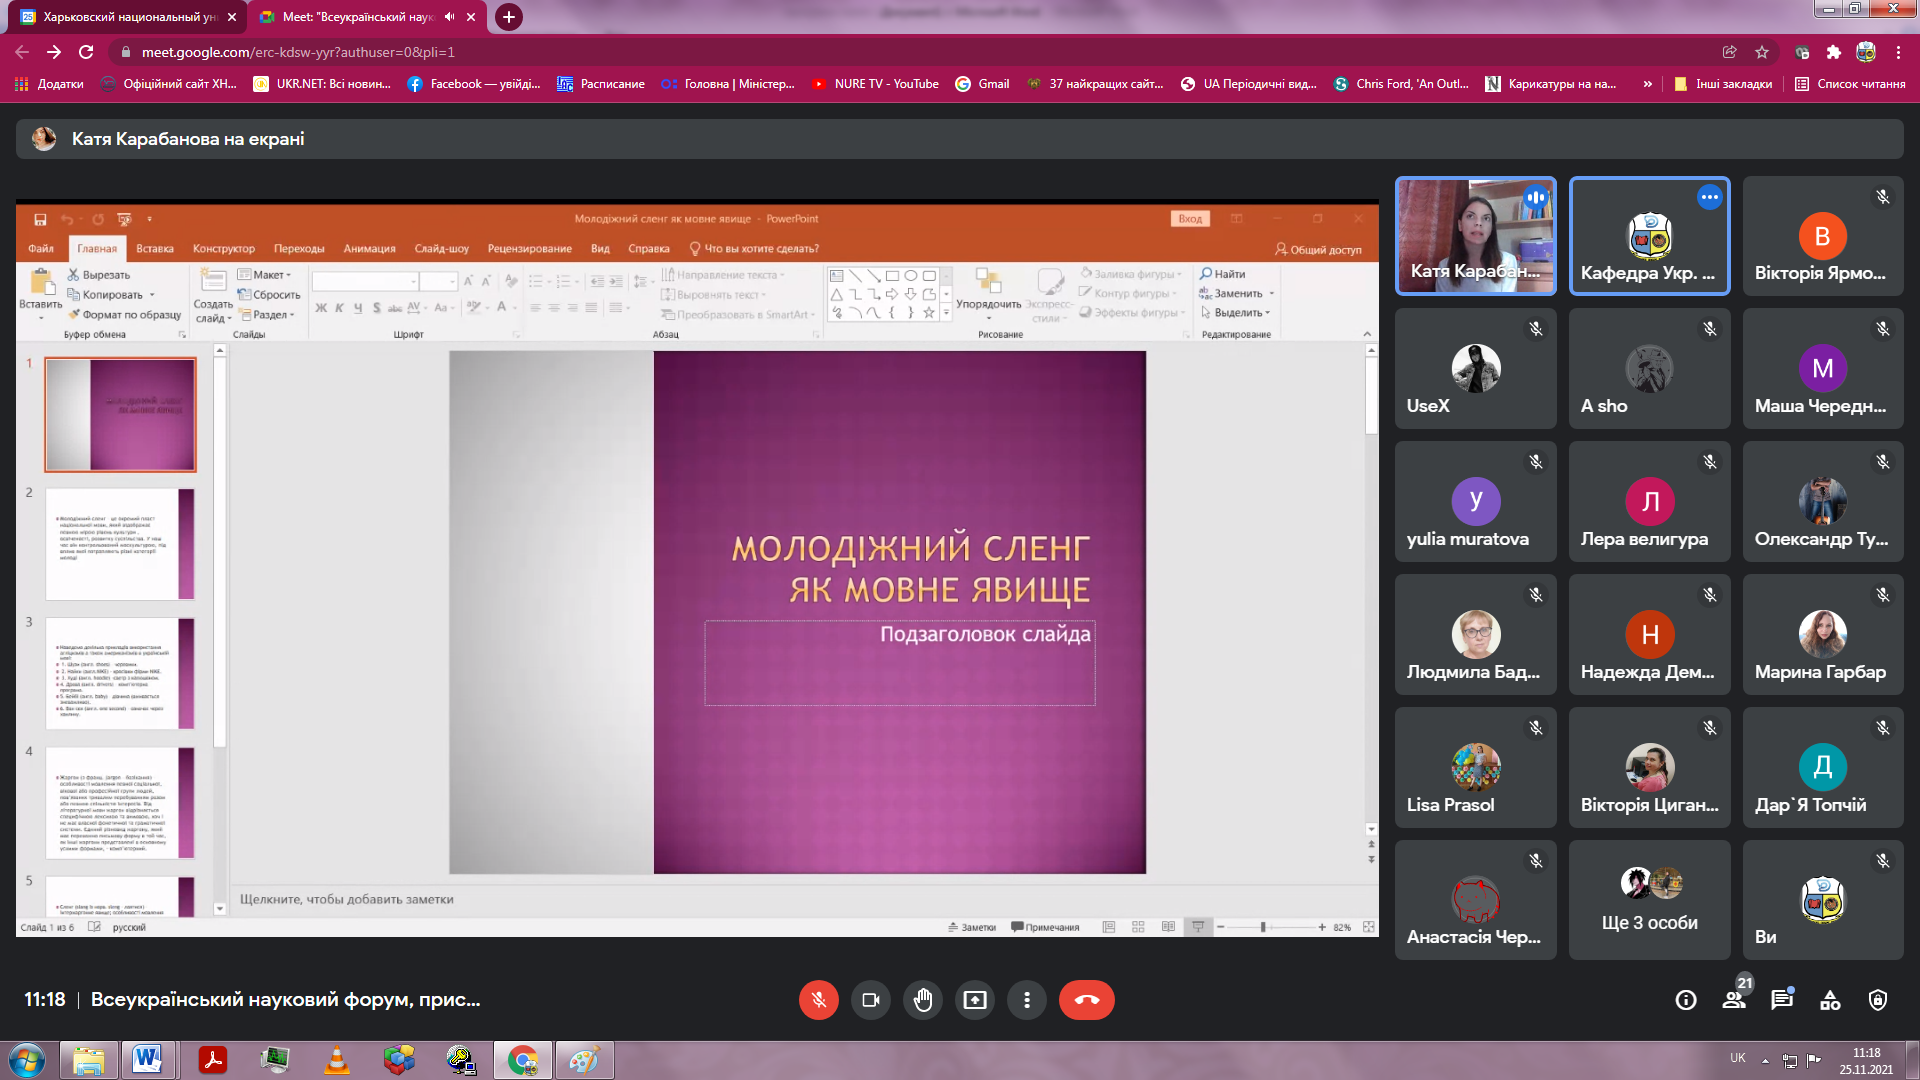Screen dimensions: 1920x1080
Task: Switch to Харьковский национальный browser tab
Action: pos(130,17)
